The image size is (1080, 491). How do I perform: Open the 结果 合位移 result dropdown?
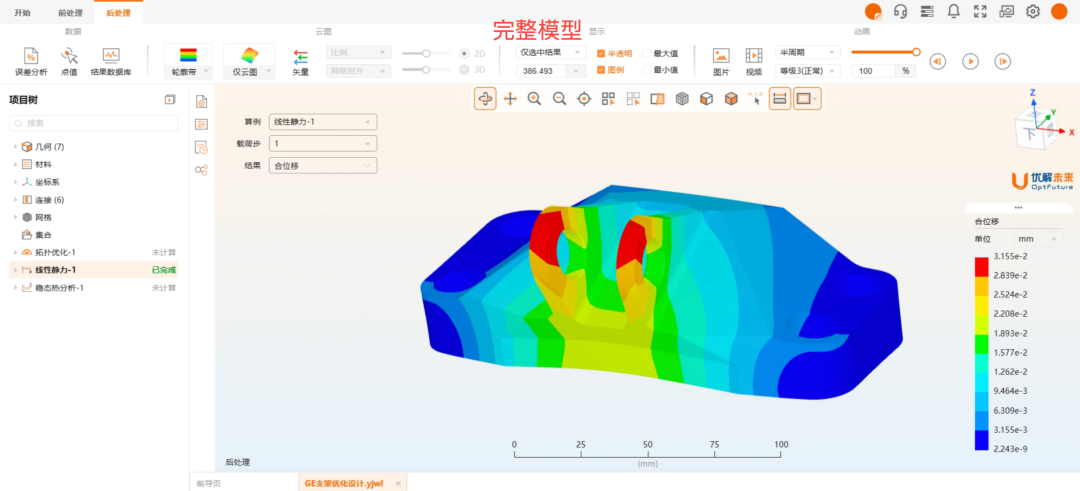322,166
